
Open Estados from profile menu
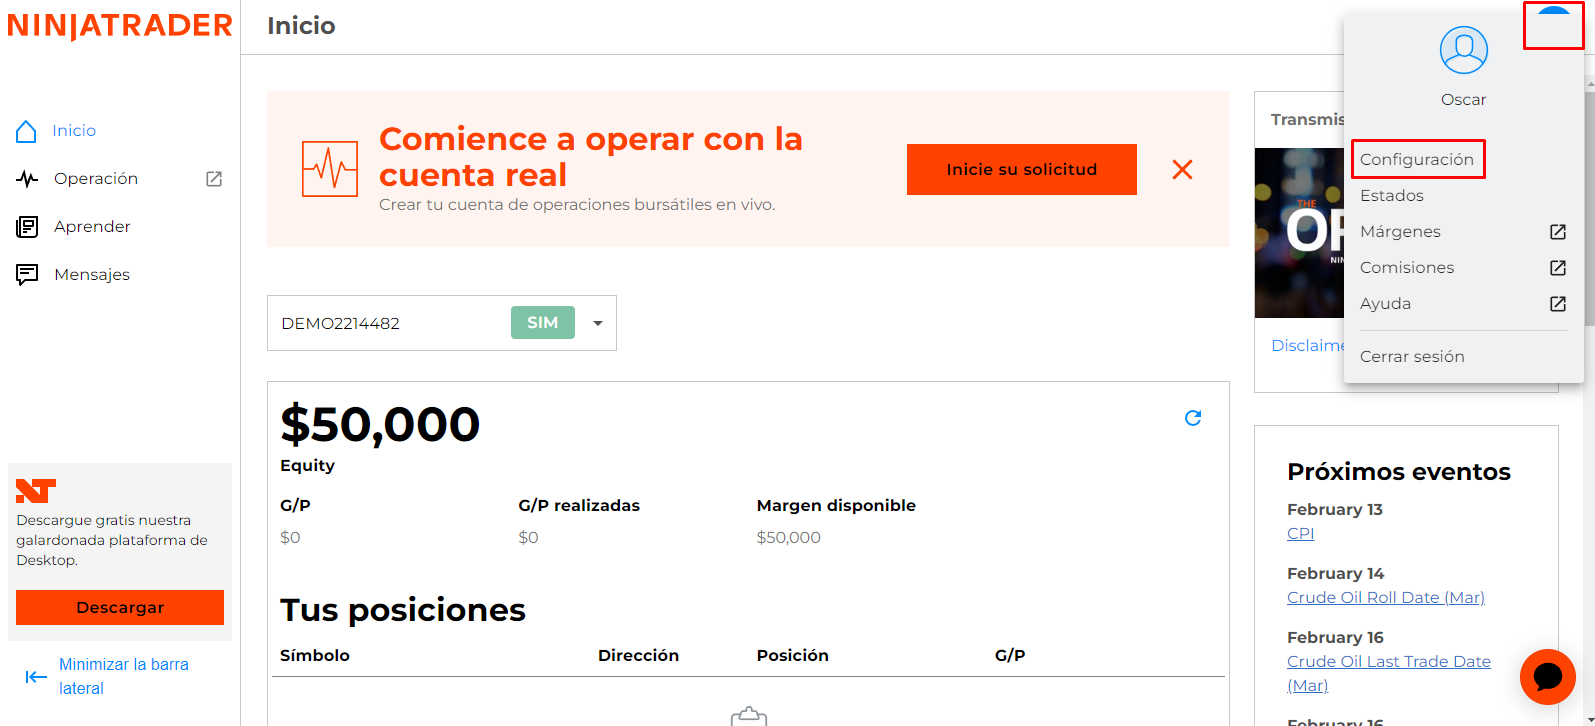coord(1392,196)
